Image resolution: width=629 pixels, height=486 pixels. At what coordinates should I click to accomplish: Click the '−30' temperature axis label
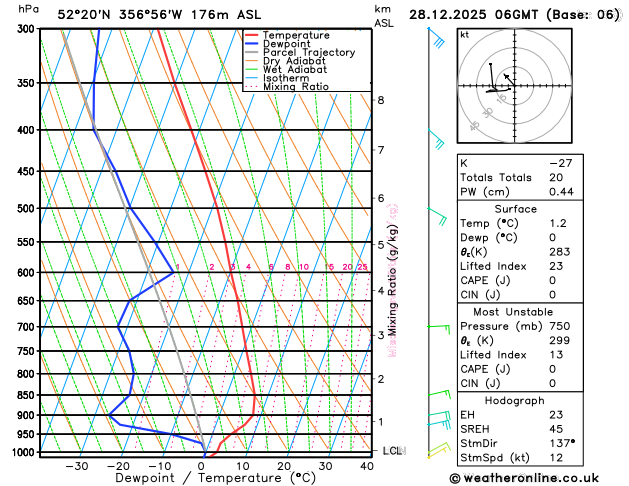coord(76,466)
